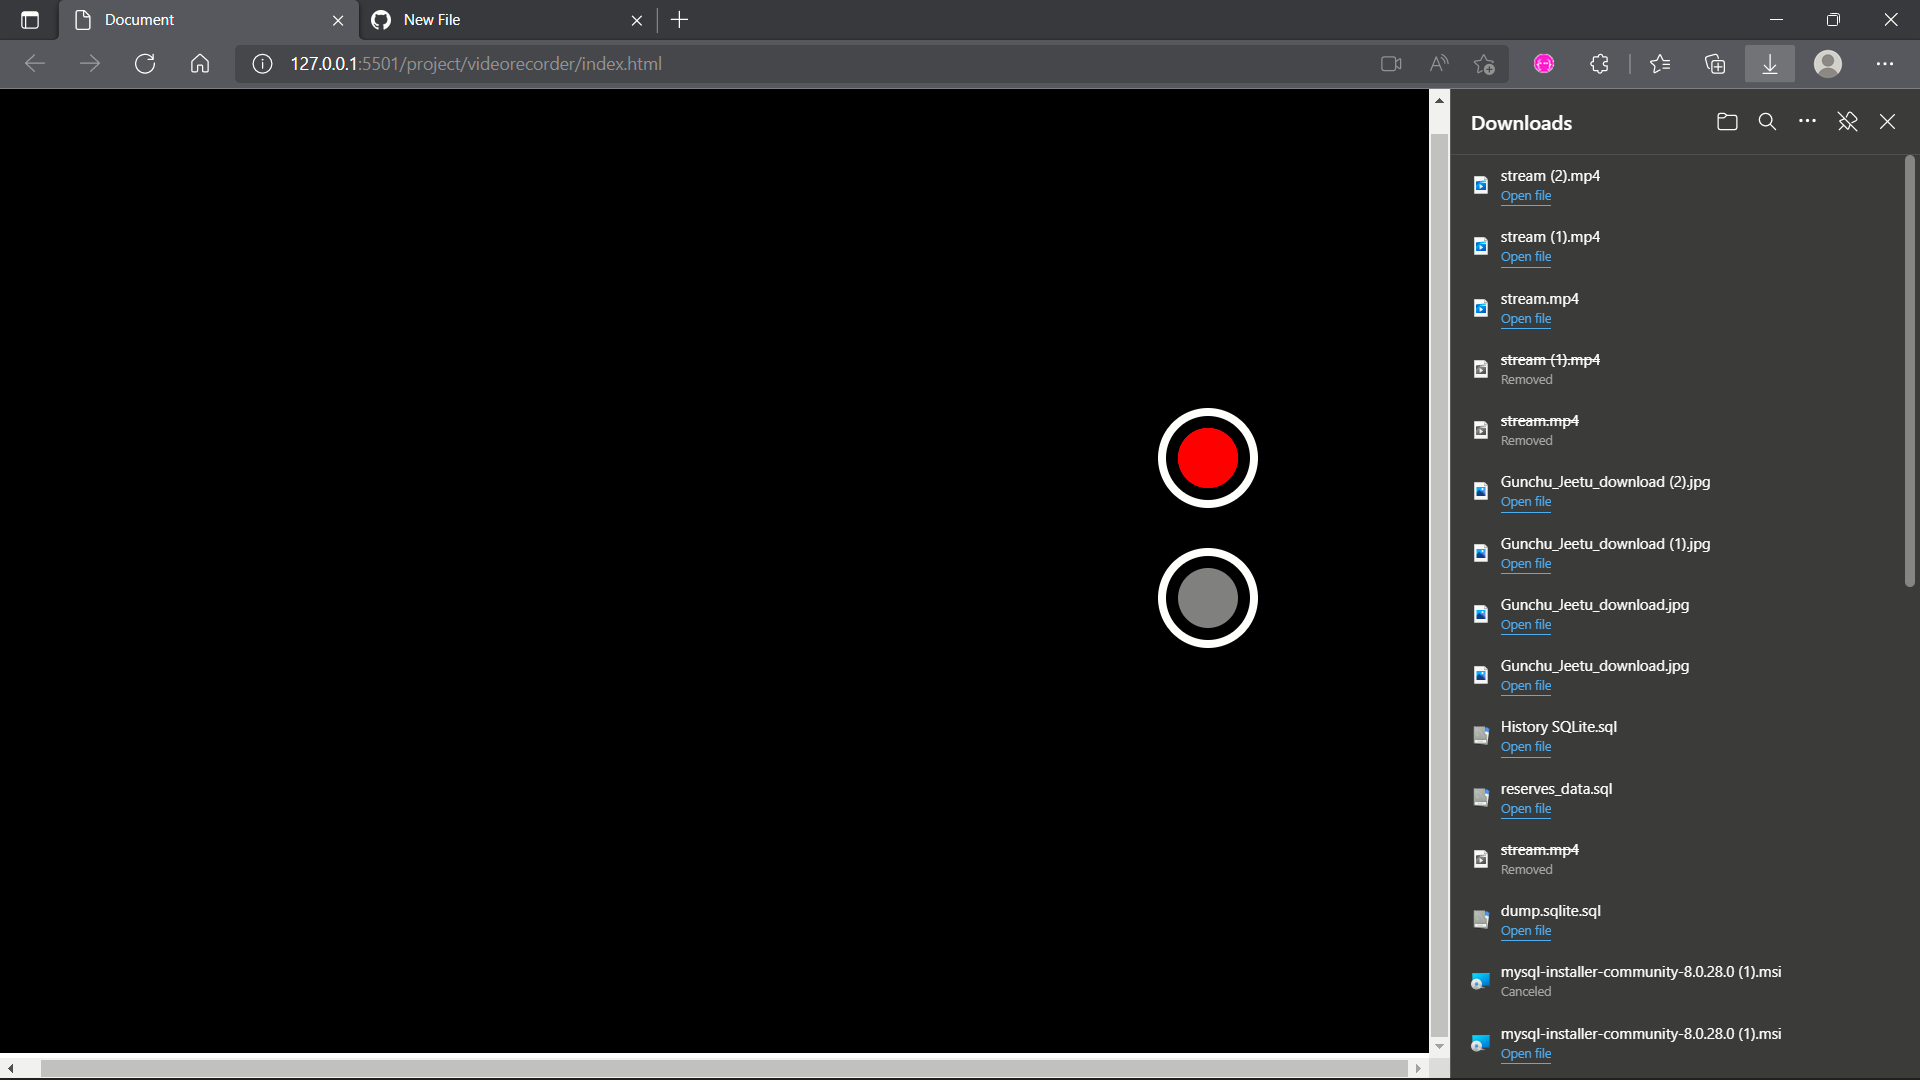Image resolution: width=1920 pixels, height=1080 pixels.
Task: Click the gray capture button
Action: (1207, 598)
